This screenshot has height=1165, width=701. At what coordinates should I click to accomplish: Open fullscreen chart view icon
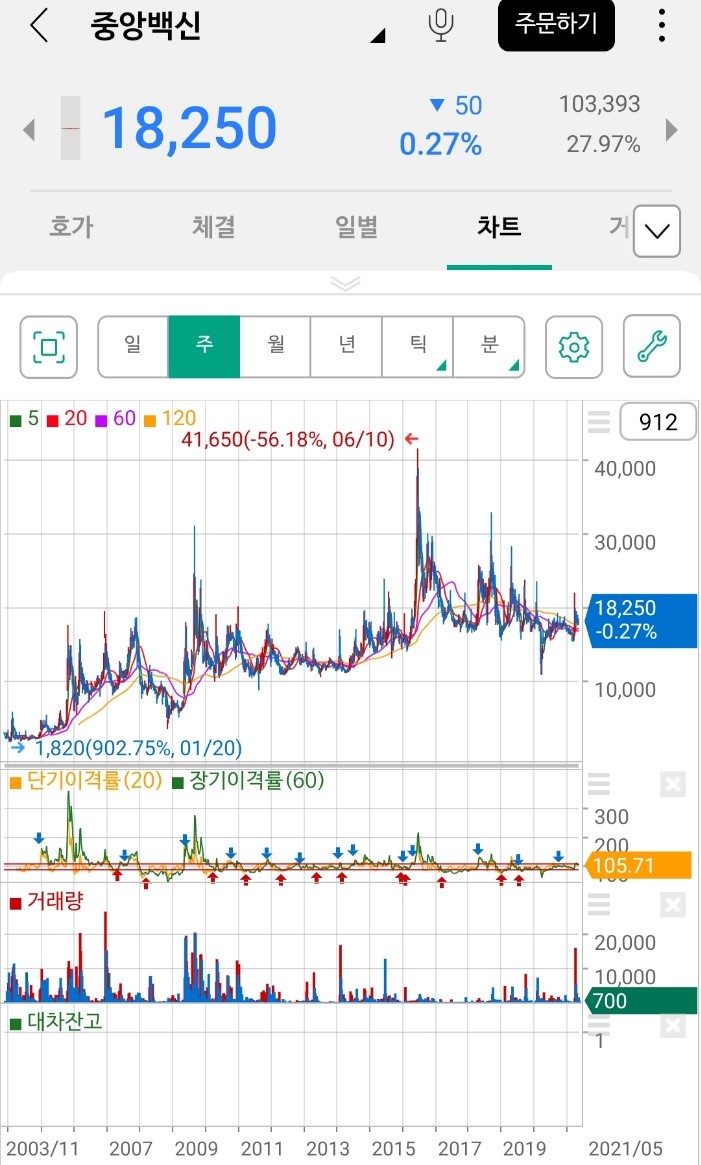49,347
